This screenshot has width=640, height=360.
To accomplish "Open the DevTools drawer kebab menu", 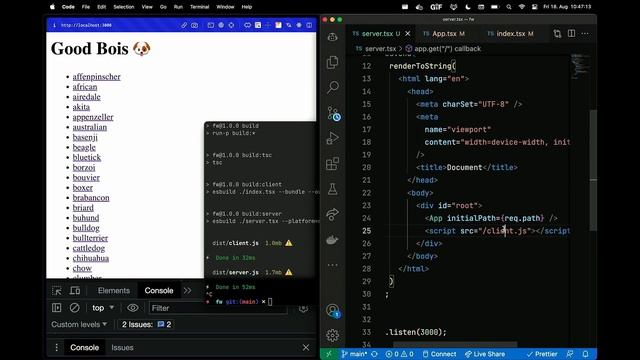I will pos(56,347).
